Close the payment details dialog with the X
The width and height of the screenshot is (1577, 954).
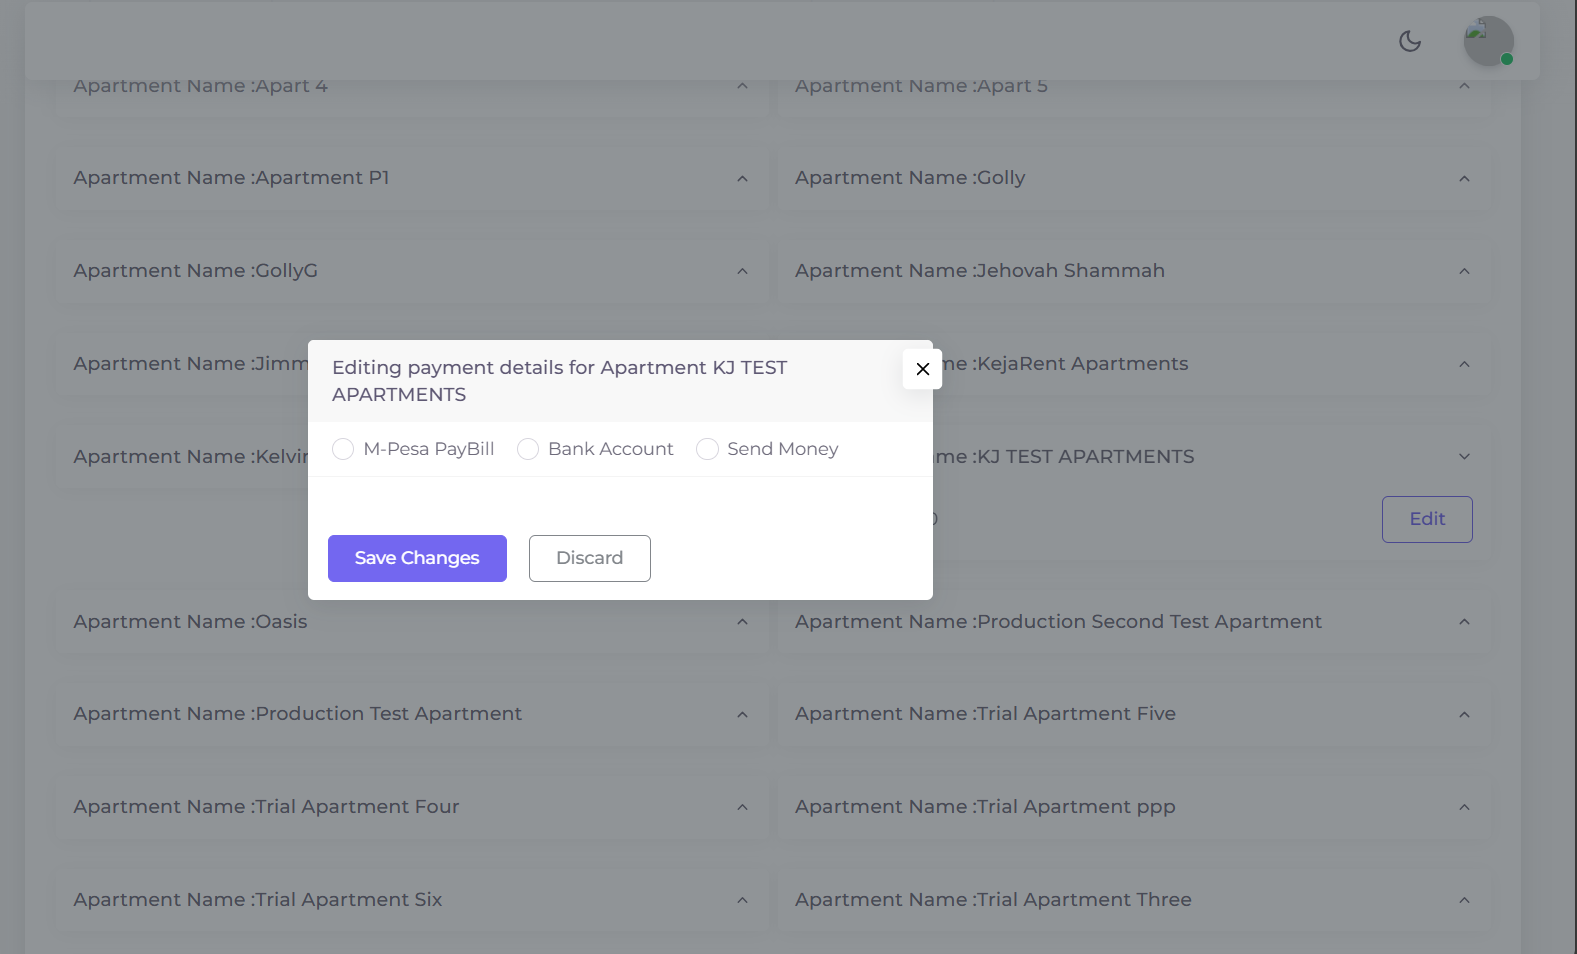(923, 369)
